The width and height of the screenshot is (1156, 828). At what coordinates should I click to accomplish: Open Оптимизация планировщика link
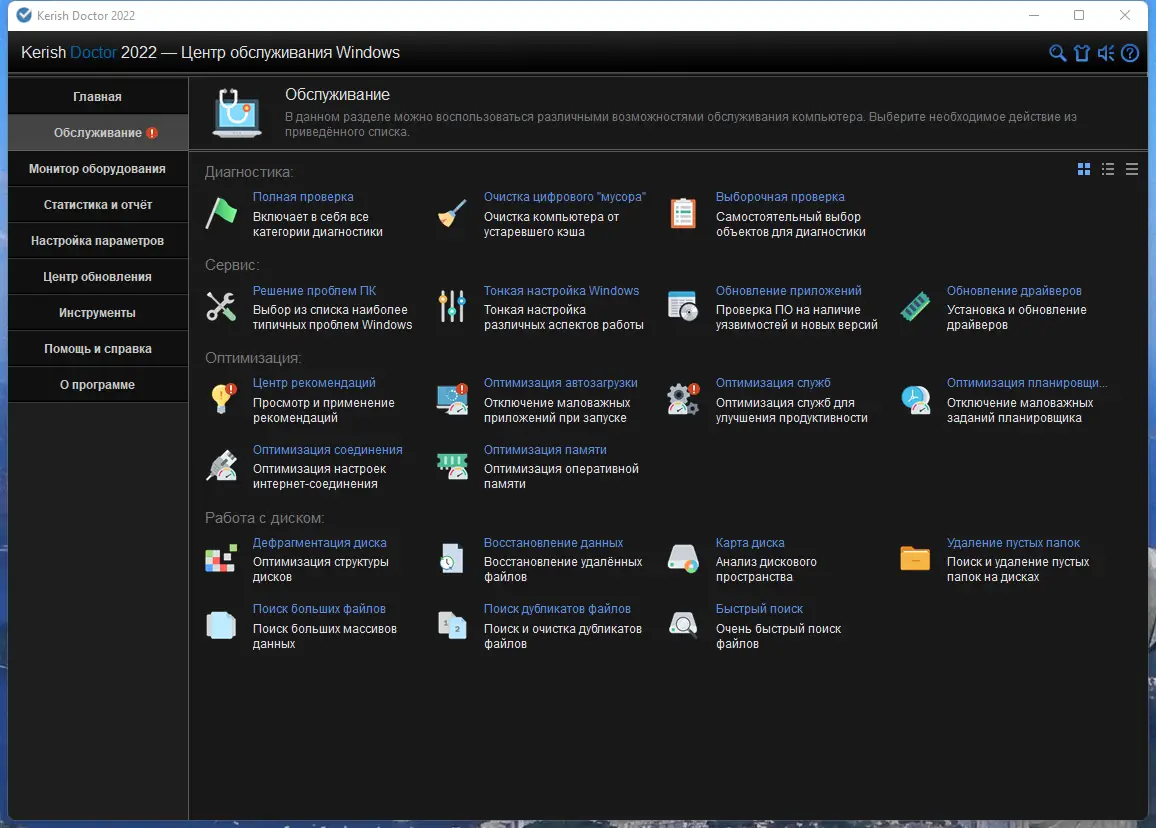point(1027,383)
